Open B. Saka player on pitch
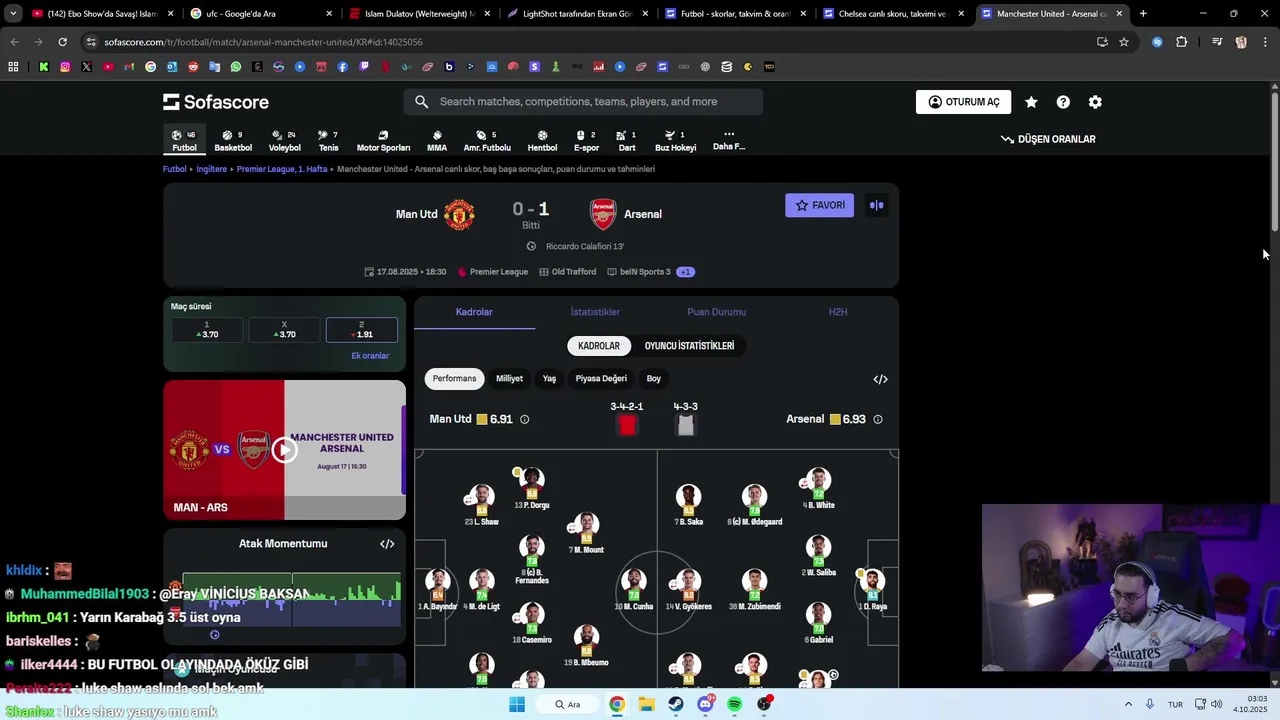 pyautogui.click(x=688, y=505)
